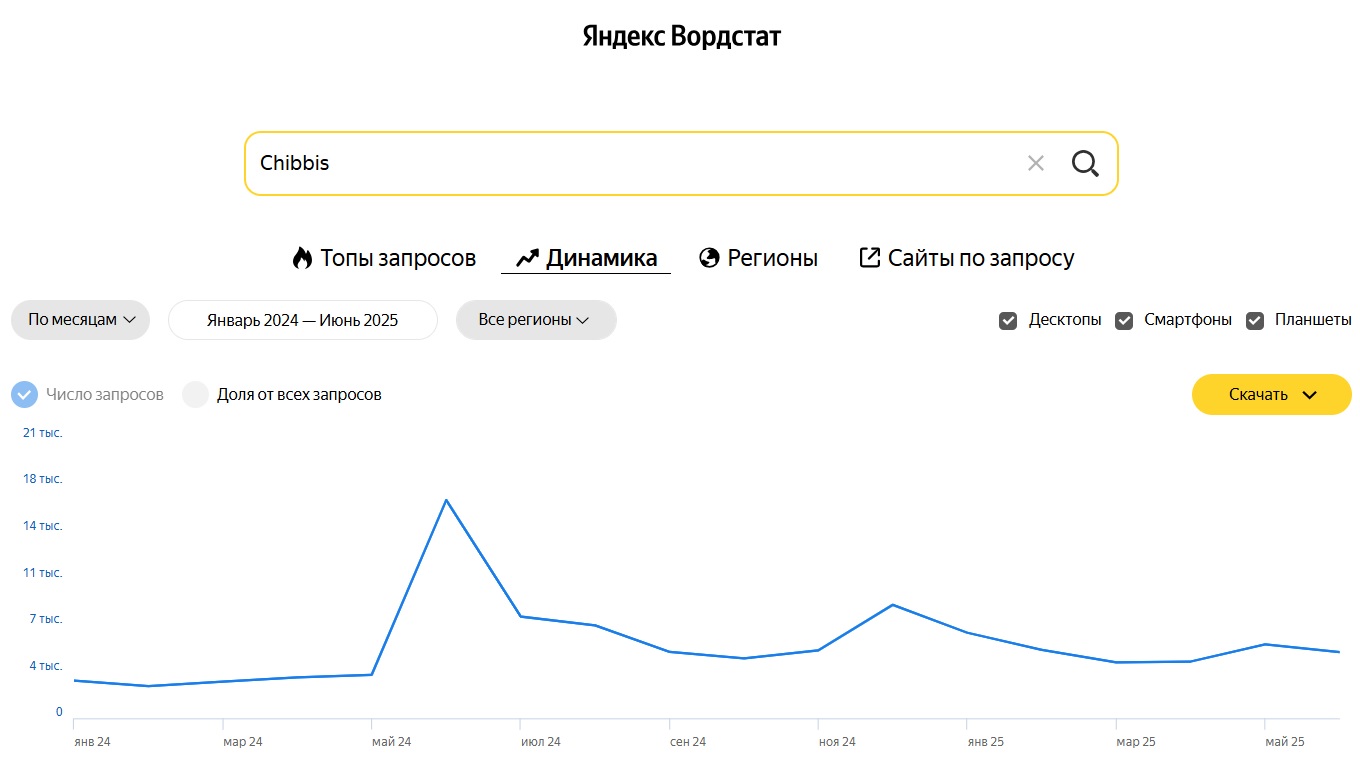The width and height of the screenshot is (1360, 759).
Task: Click the май 25 axis label
Action: click(x=1285, y=742)
